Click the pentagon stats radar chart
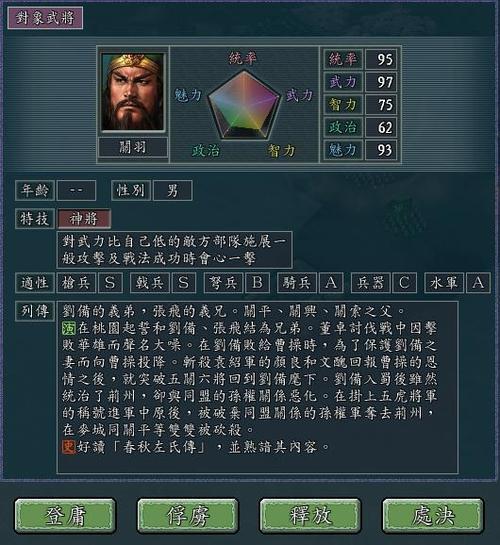Image resolution: width=500 pixels, height=545 pixels. (244, 104)
